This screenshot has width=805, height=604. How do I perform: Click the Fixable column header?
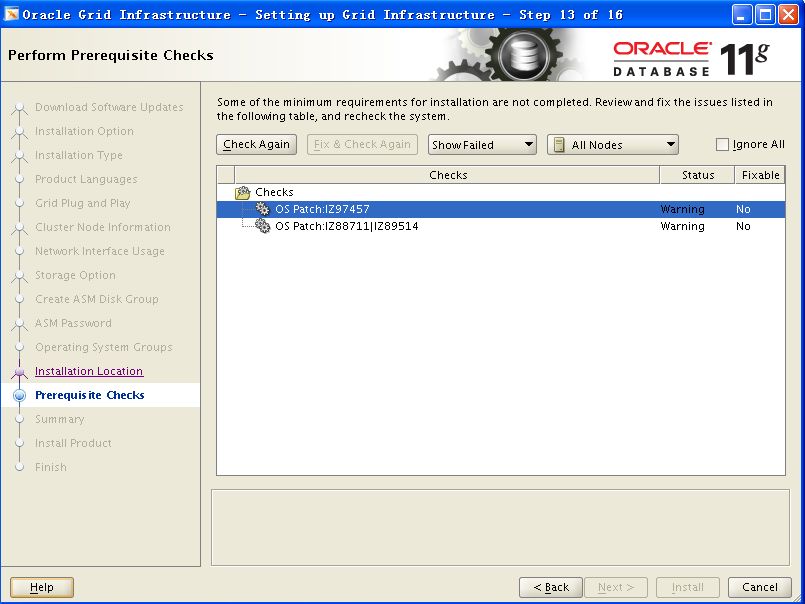[760, 175]
